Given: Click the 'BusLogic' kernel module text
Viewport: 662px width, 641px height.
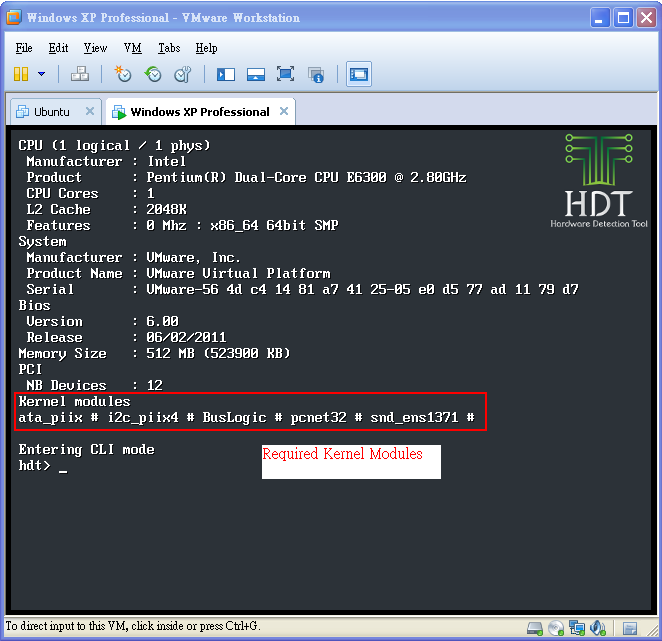Looking at the screenshot, I should click(x=234, y=418).
